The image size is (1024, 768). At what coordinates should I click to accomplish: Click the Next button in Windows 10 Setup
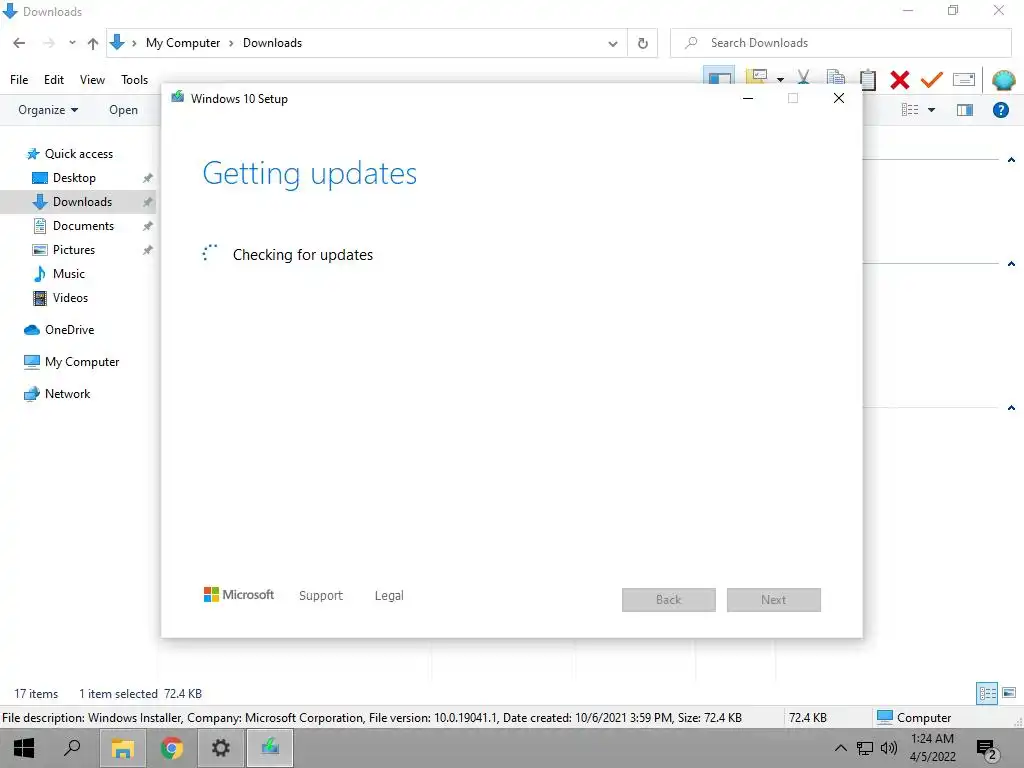774,600
